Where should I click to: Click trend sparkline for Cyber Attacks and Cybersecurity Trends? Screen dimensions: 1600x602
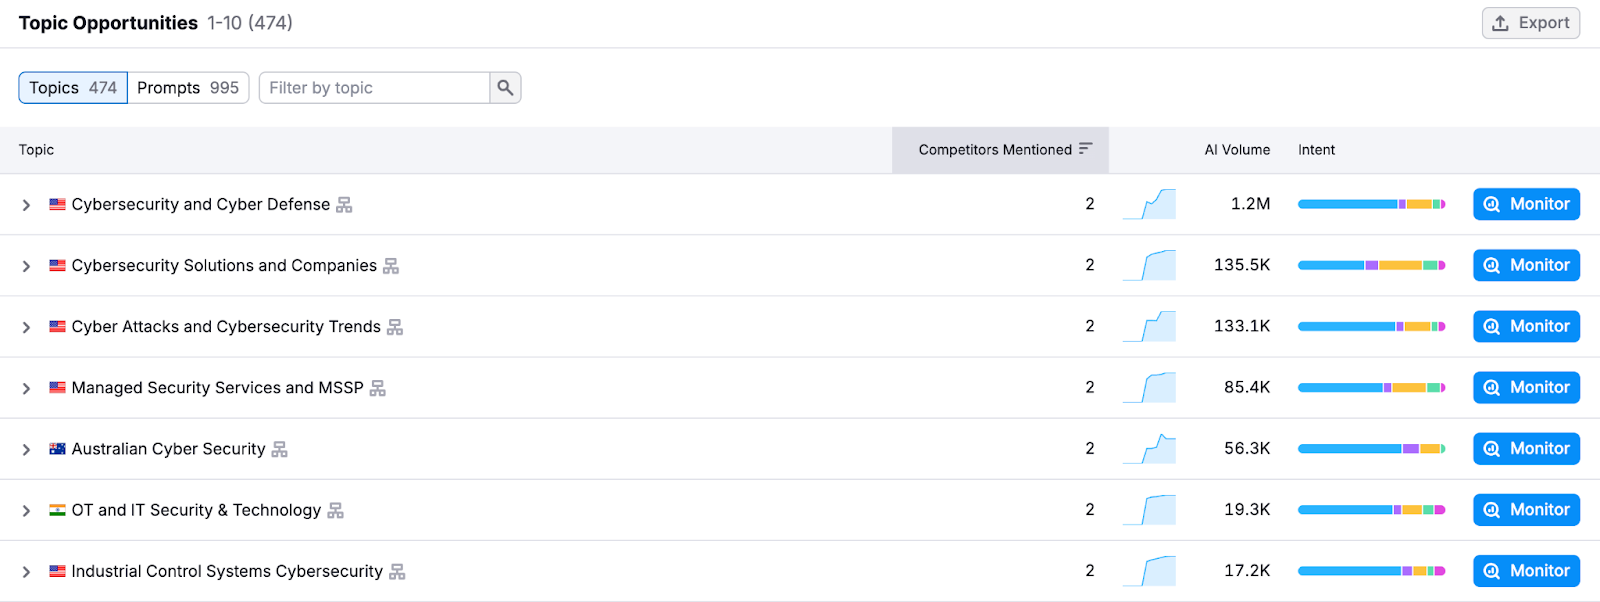(x=1149, y=327)
